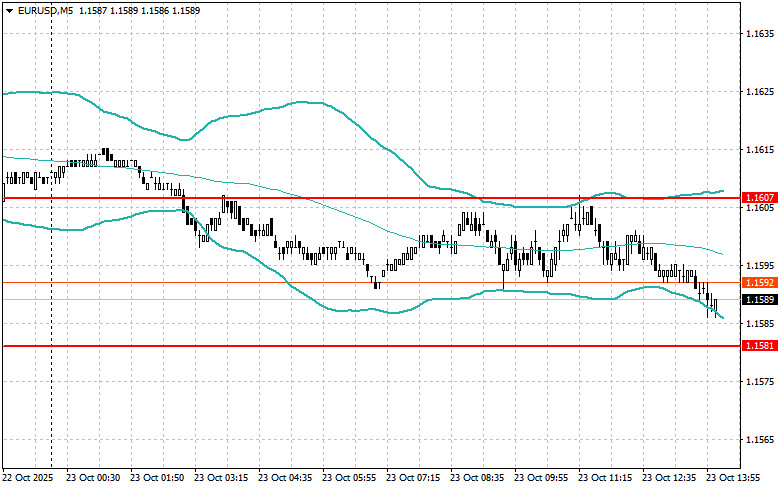The height and width of the screenshot is (489, 781).
Task: Click the 1.1585 price scale value
Action: (x=760, y=324)
